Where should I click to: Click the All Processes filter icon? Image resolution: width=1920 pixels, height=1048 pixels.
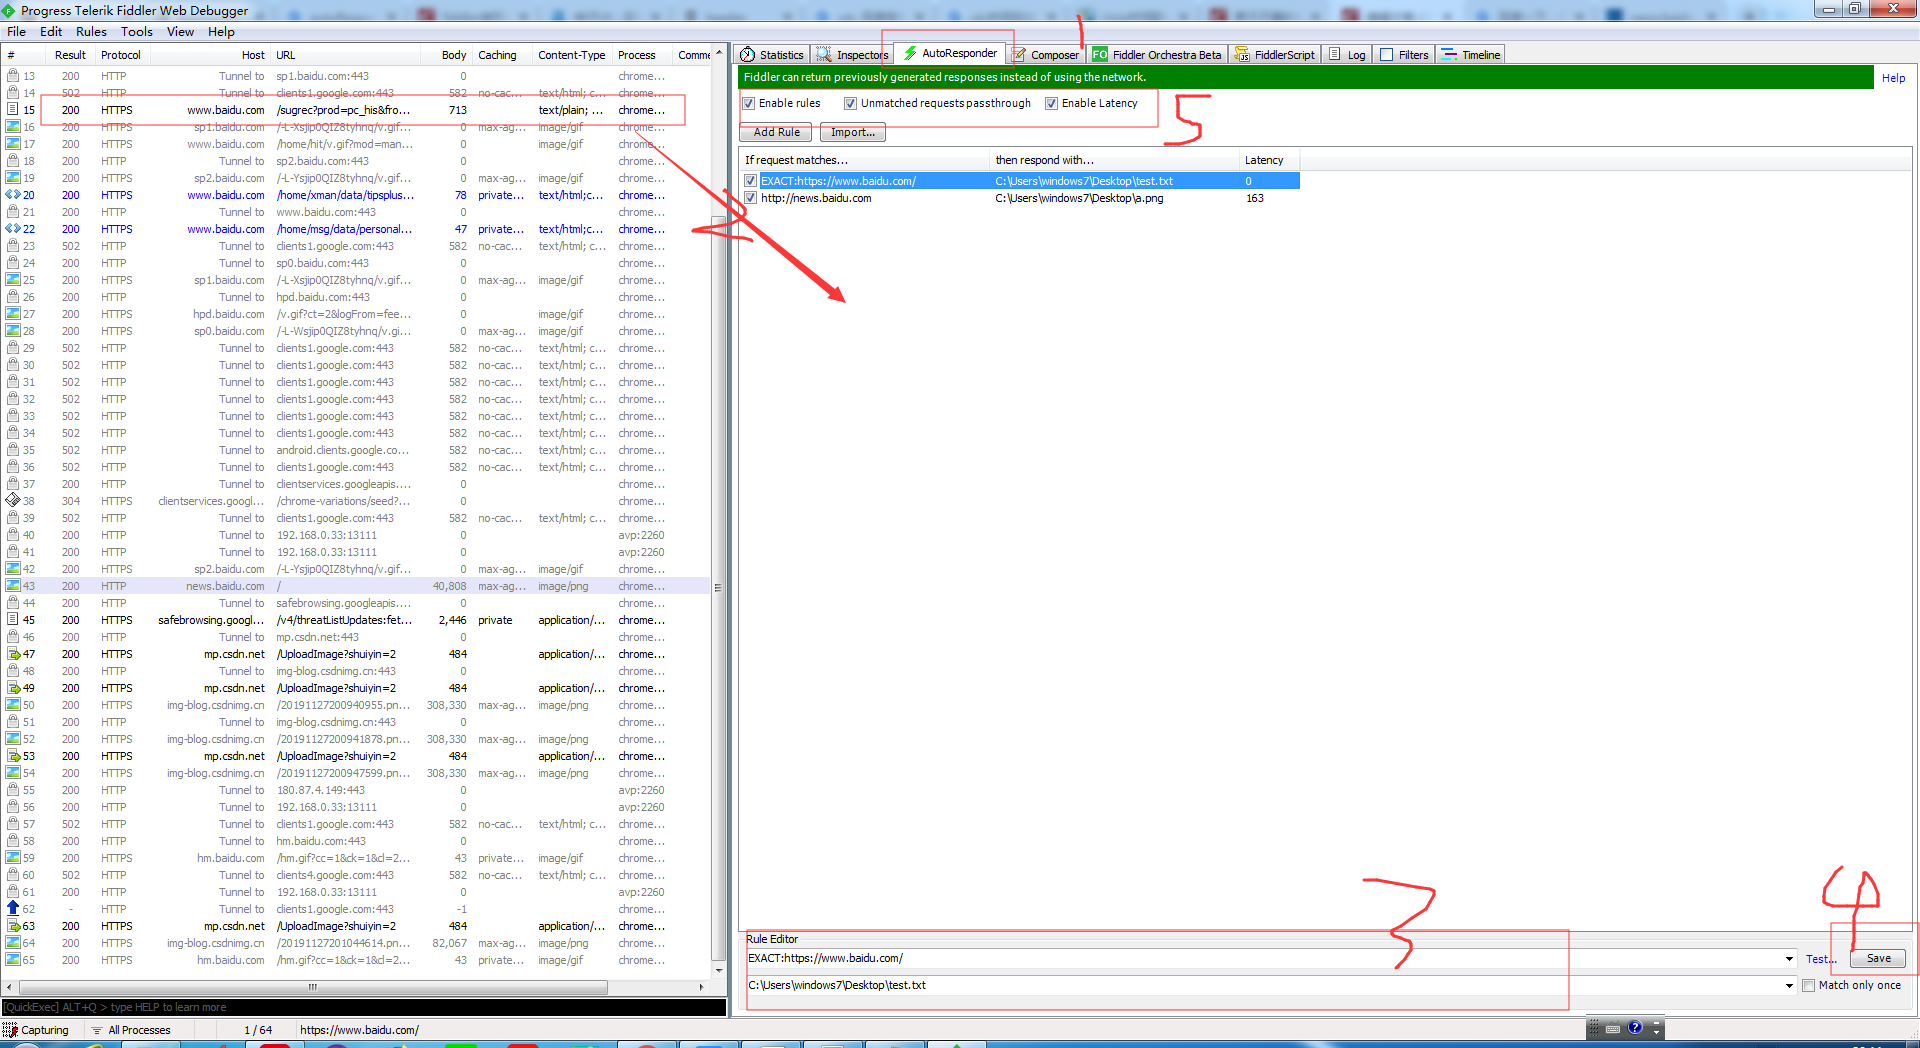coord(95,1029)
